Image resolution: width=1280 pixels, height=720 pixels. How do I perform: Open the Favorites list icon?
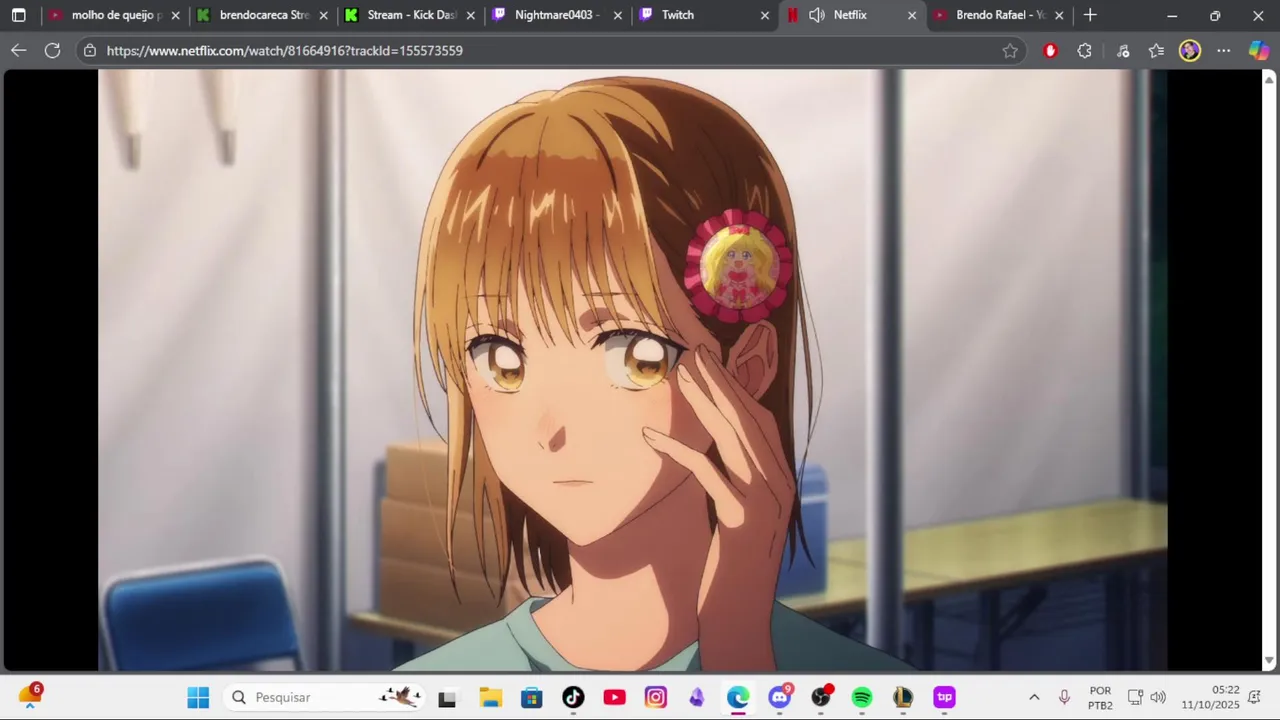[x=1156, y=51]
